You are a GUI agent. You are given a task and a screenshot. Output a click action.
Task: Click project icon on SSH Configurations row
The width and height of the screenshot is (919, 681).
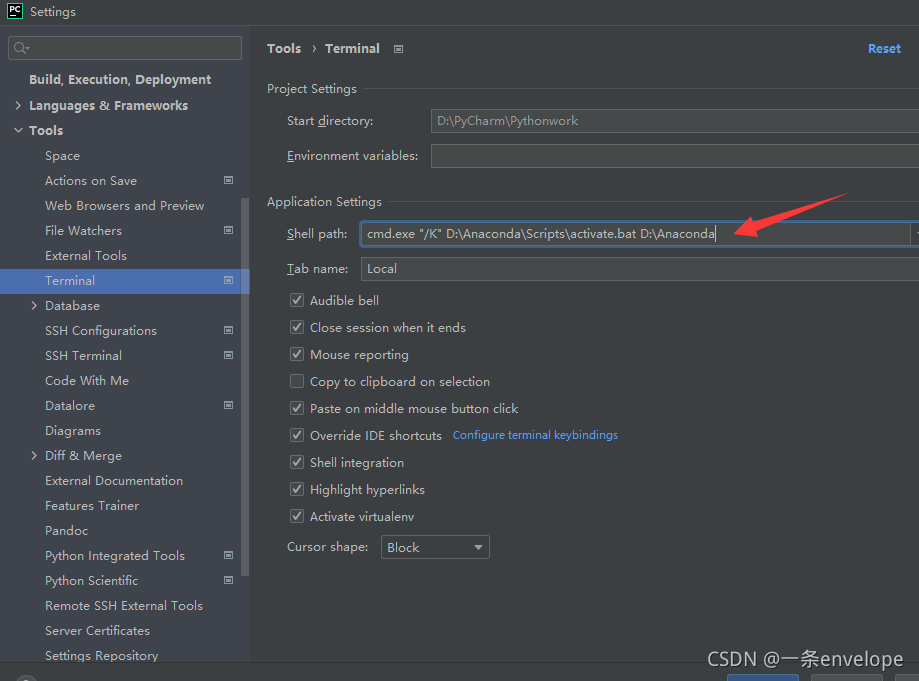pyautogui.click(x=229, y=330)
